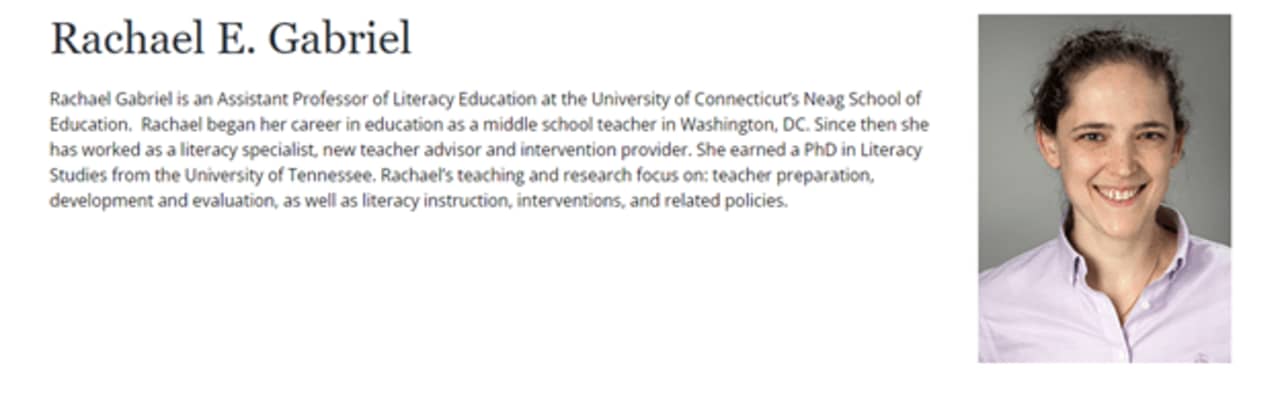Open Rachael Gabriel's profile photo

pyautogui.click(x=1104, y=188)
